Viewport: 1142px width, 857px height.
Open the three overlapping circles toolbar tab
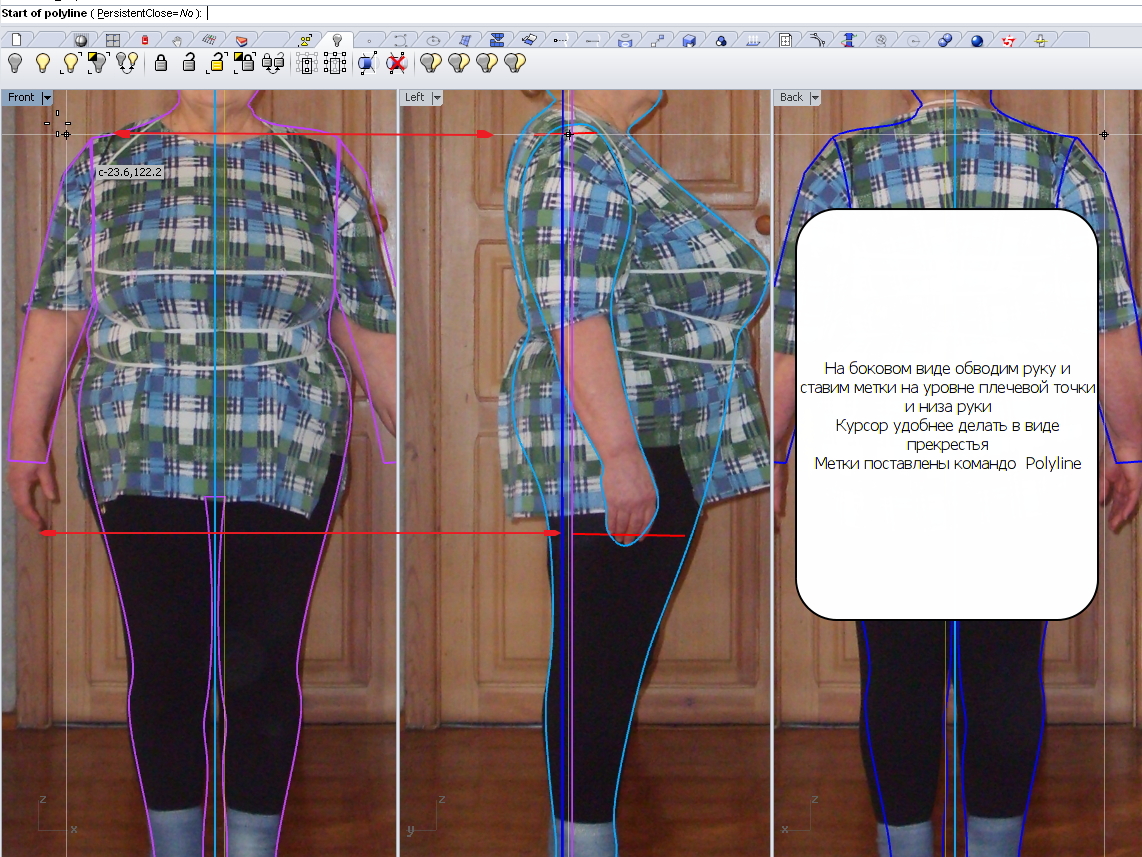click(x=721, y=40)
